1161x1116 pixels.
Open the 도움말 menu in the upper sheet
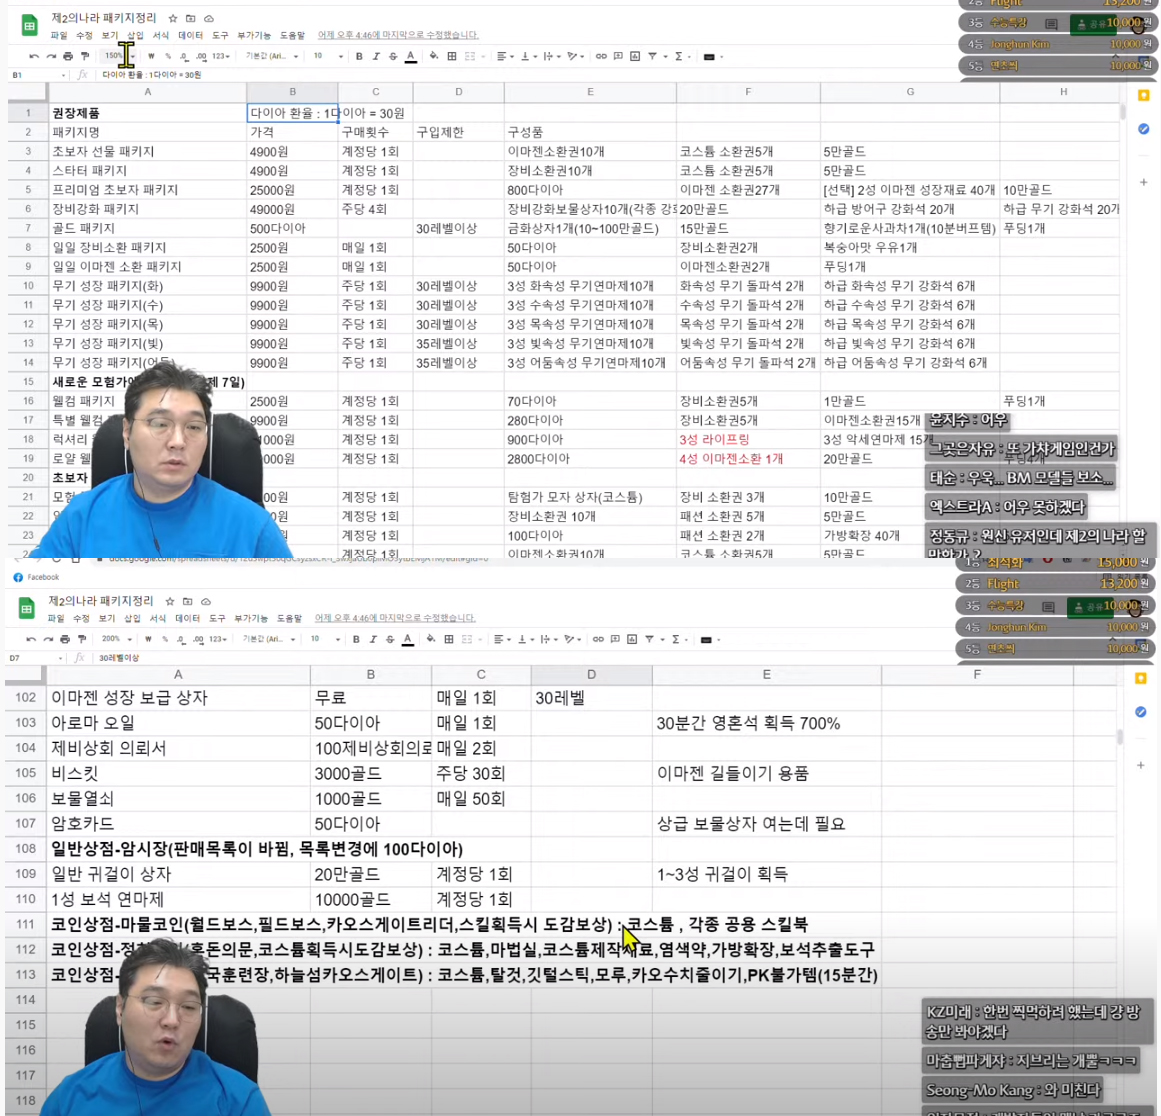[x=292, y=36]
